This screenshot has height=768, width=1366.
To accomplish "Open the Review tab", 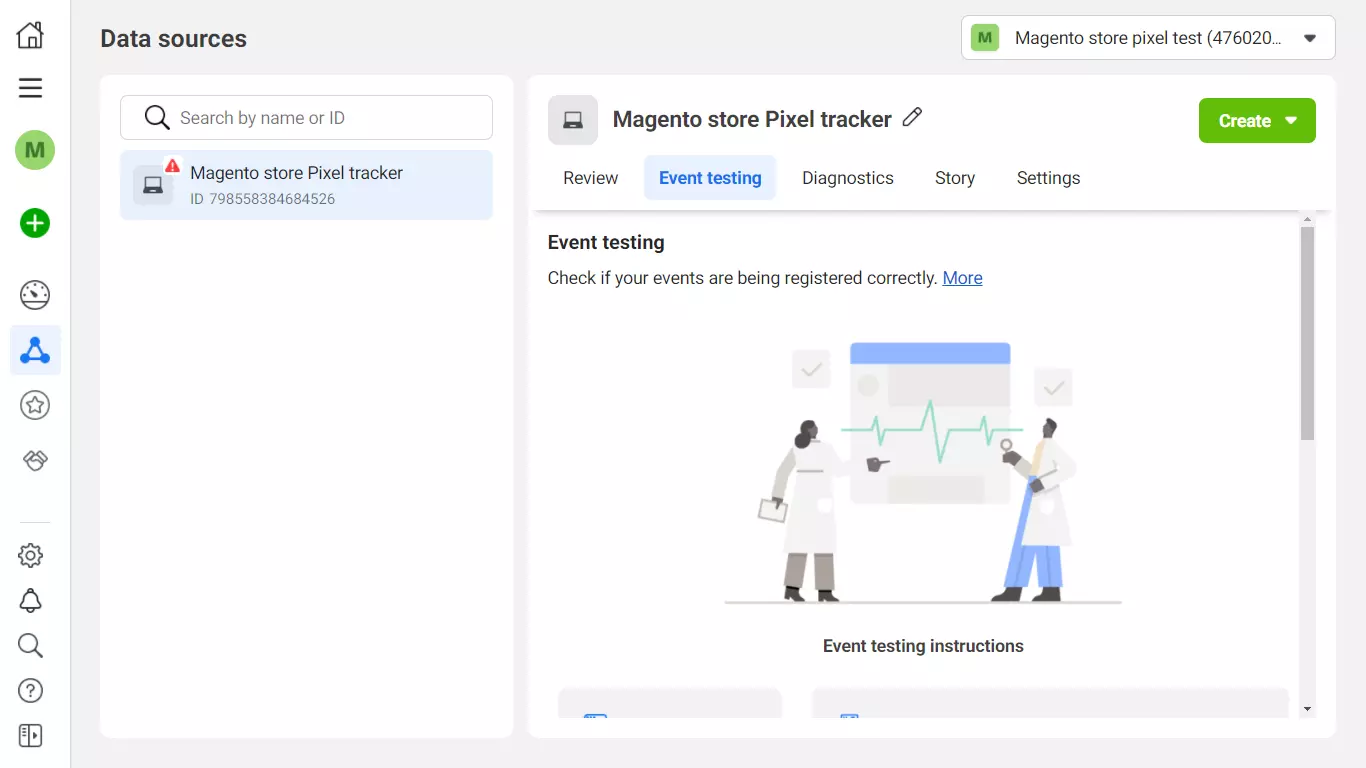I will 590,178.
